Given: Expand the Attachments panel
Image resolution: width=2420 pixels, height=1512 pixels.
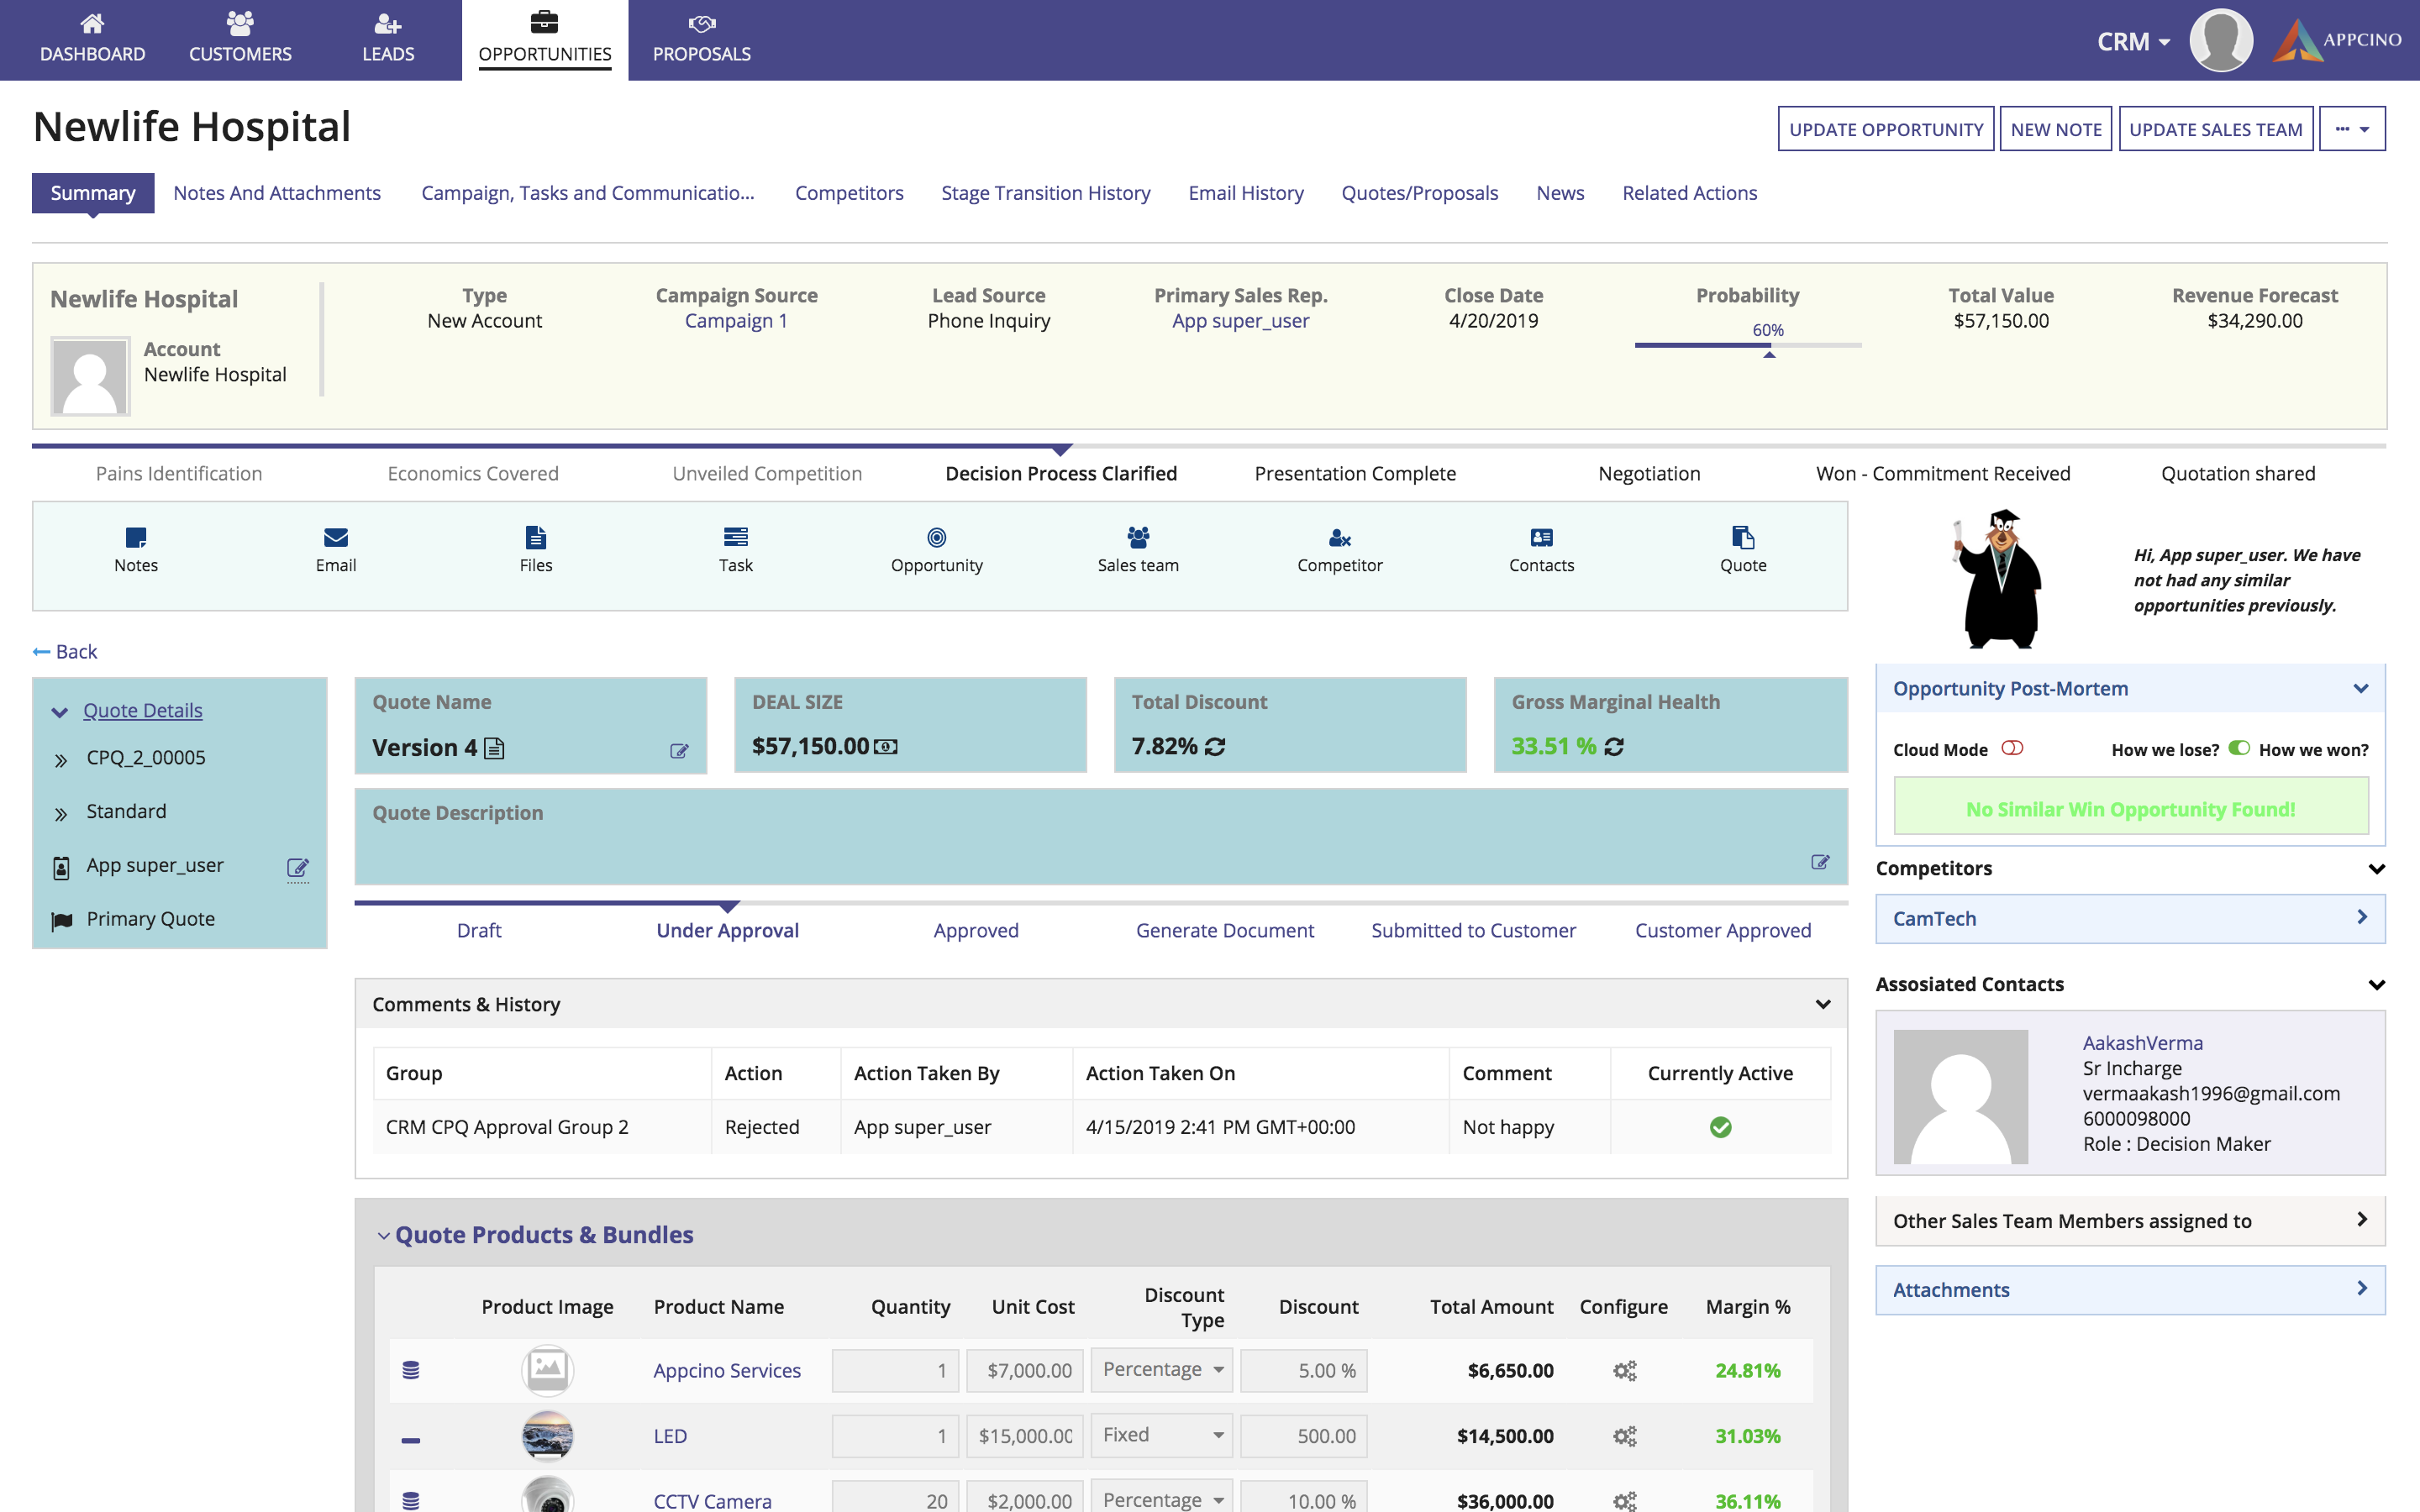Looking at the screenshot, I should tap(2130, 1290).
